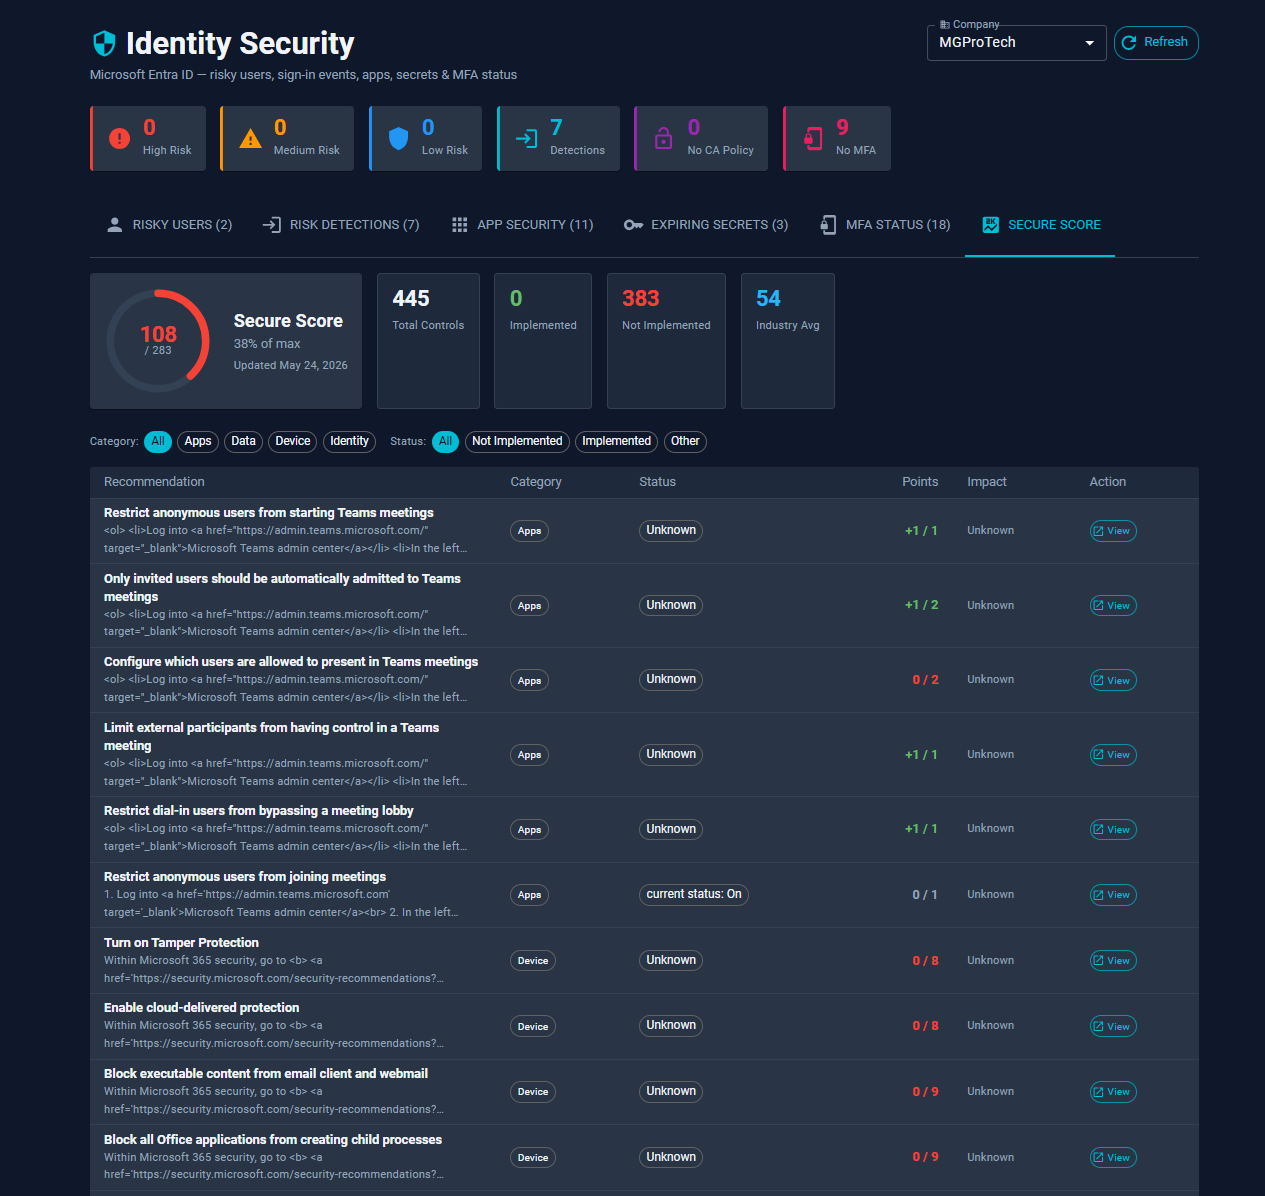Click the '0 / 9' points for Block executable content
The height and width of the screenshot is (1196, 1265).
click(x=925, y=1092)
